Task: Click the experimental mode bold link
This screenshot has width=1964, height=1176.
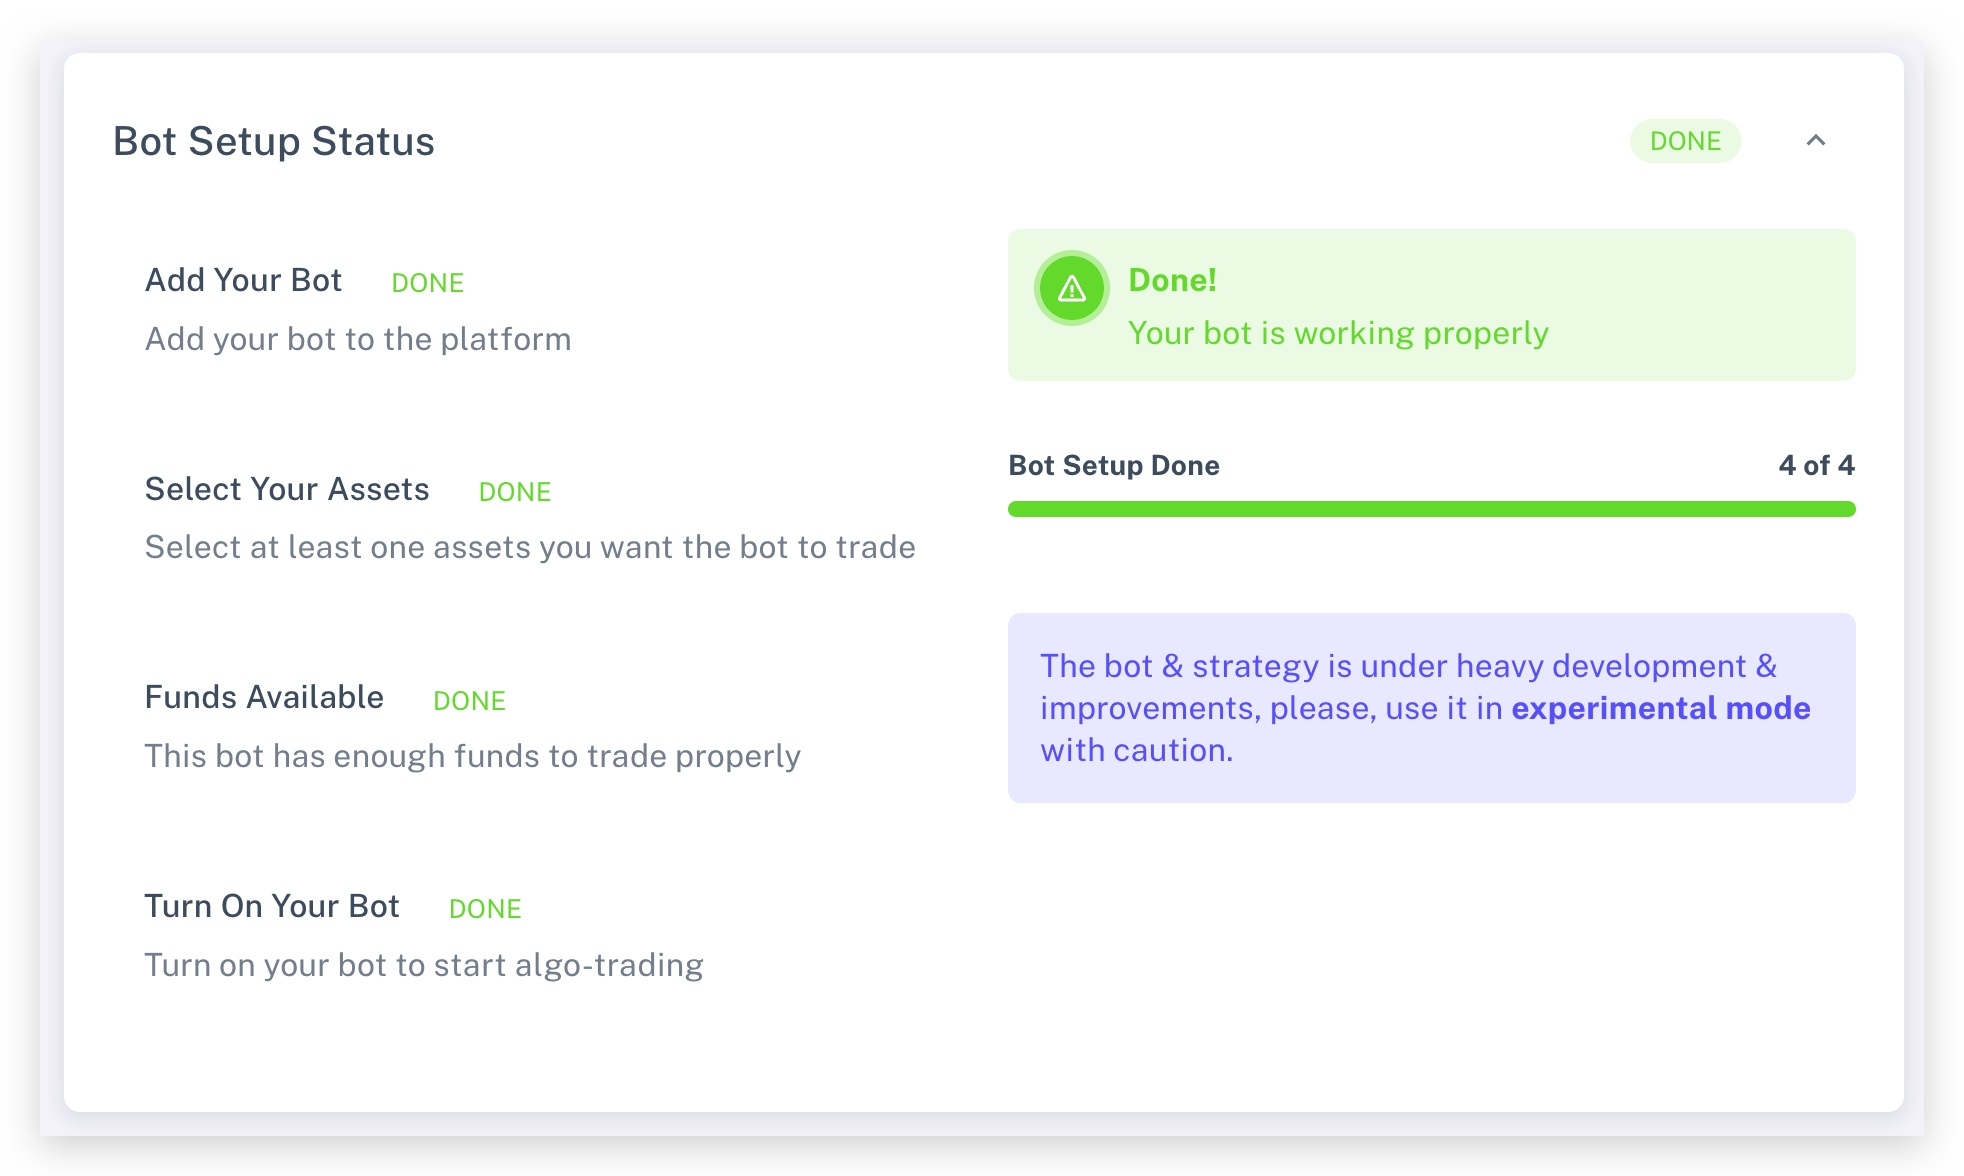Action: (1660, 708)
